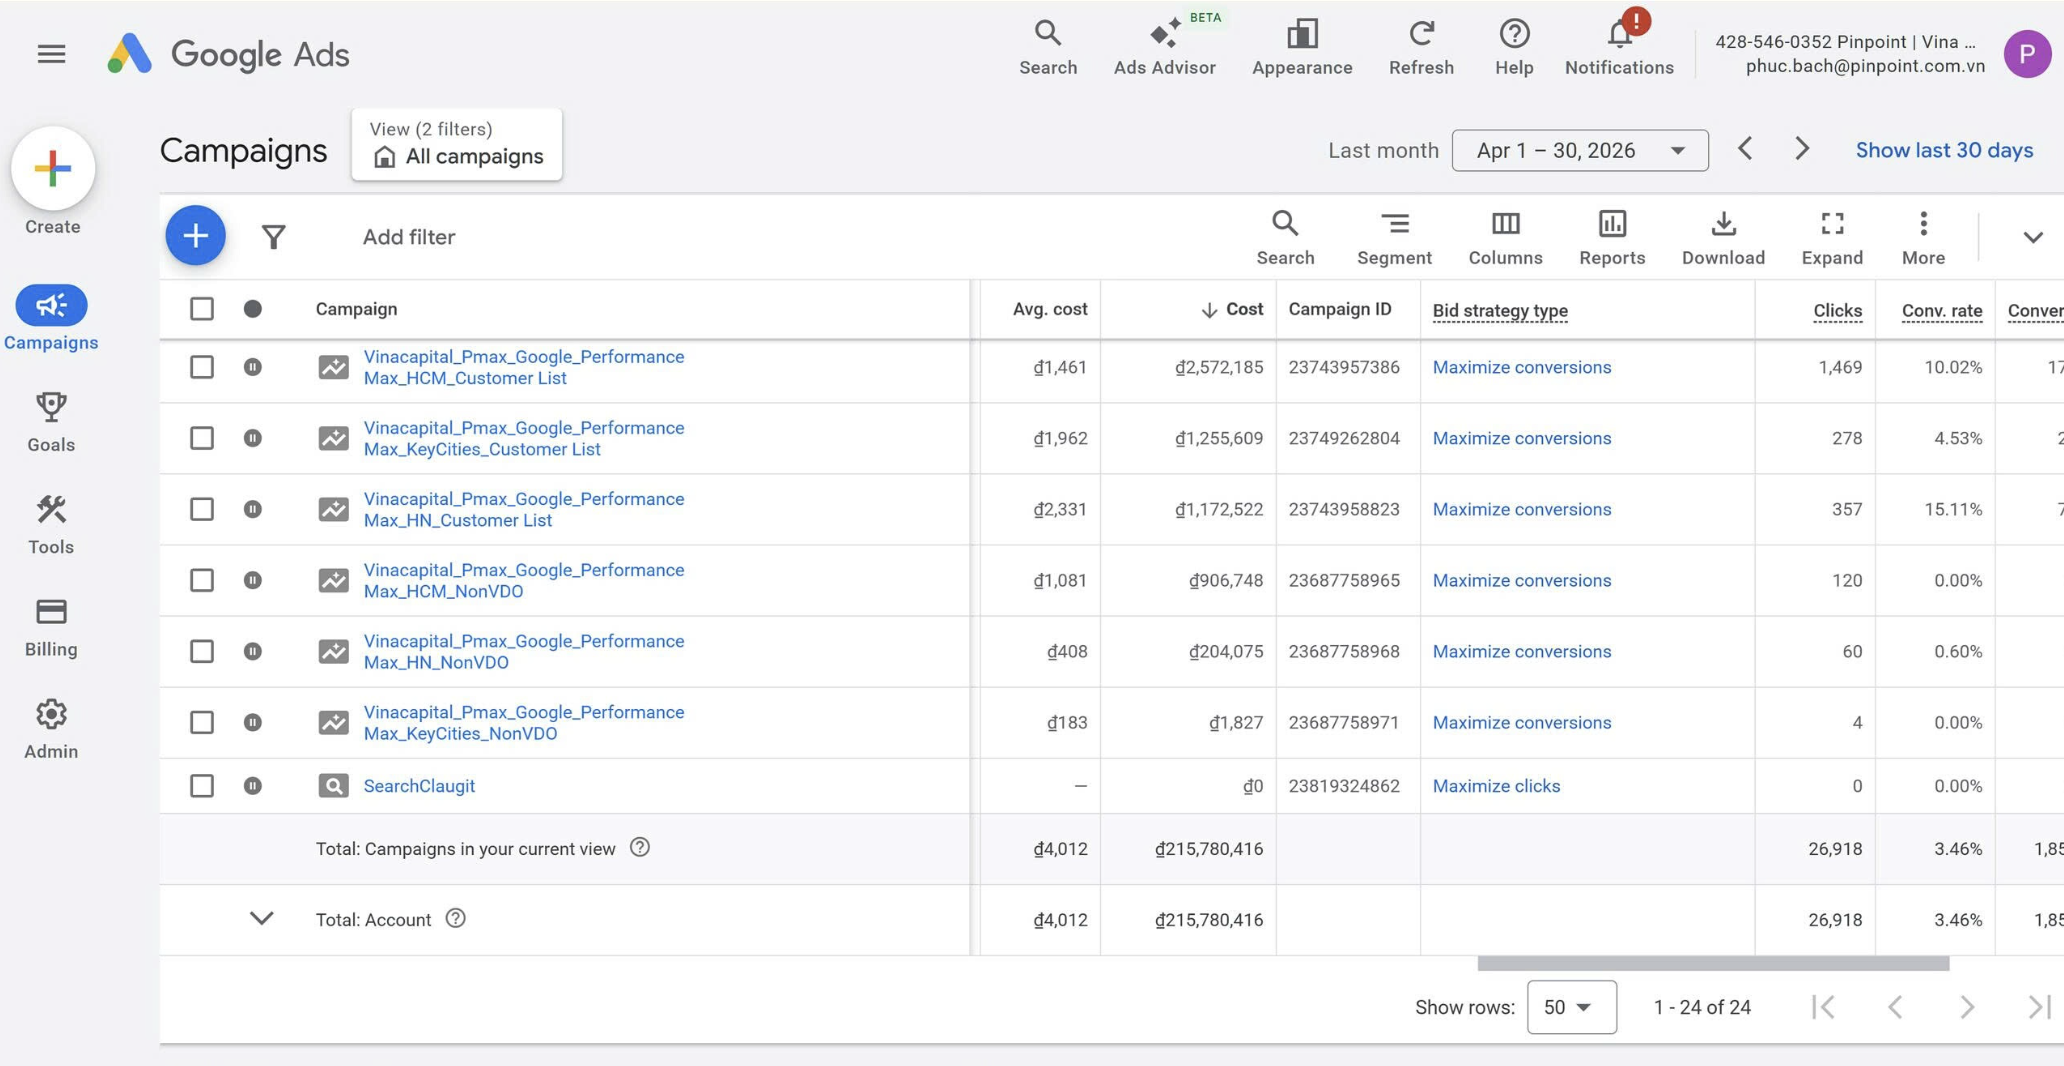Go to Campaigns section in sidebar
2064x1066 pixels.
pyautogui.click(x=51, y=320)
